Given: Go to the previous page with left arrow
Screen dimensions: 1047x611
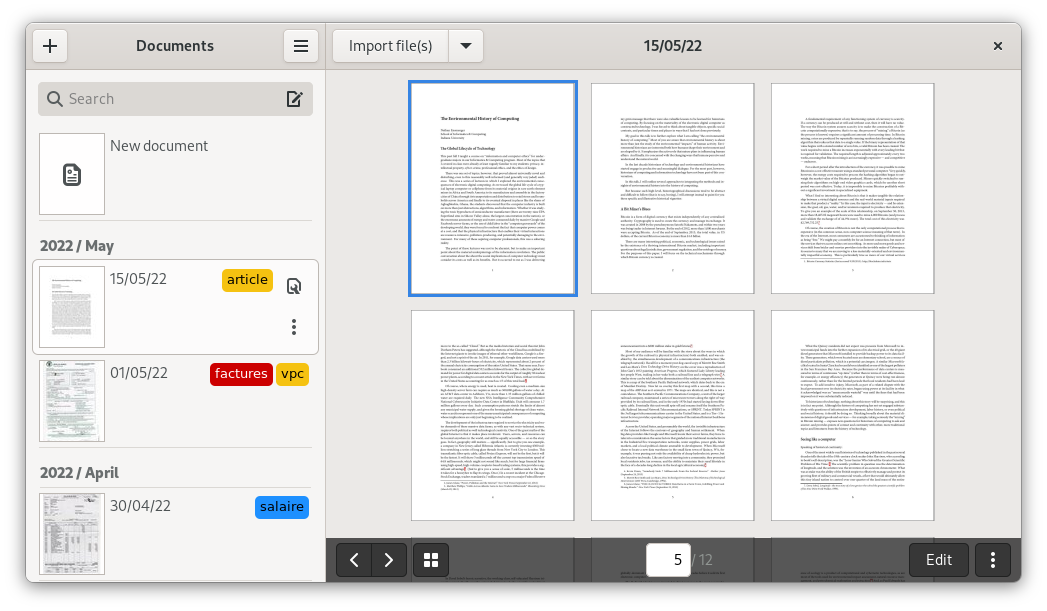Looking at the screenshot, I should [354, 560].
